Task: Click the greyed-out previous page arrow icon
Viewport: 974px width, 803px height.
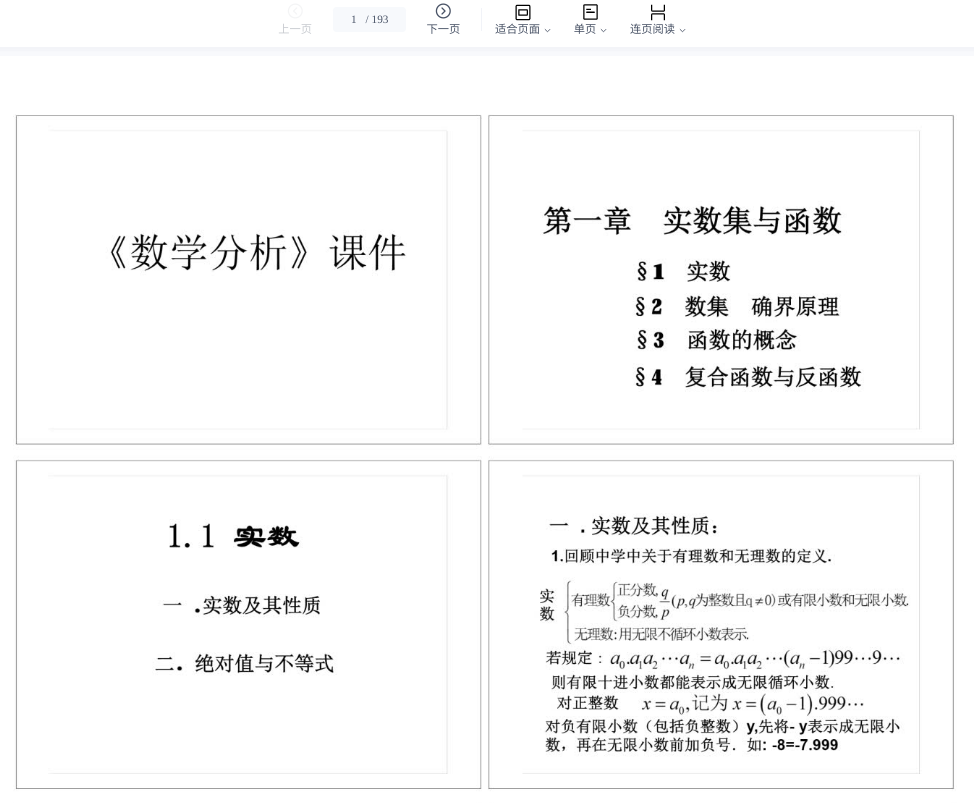Action: point(295,11)
